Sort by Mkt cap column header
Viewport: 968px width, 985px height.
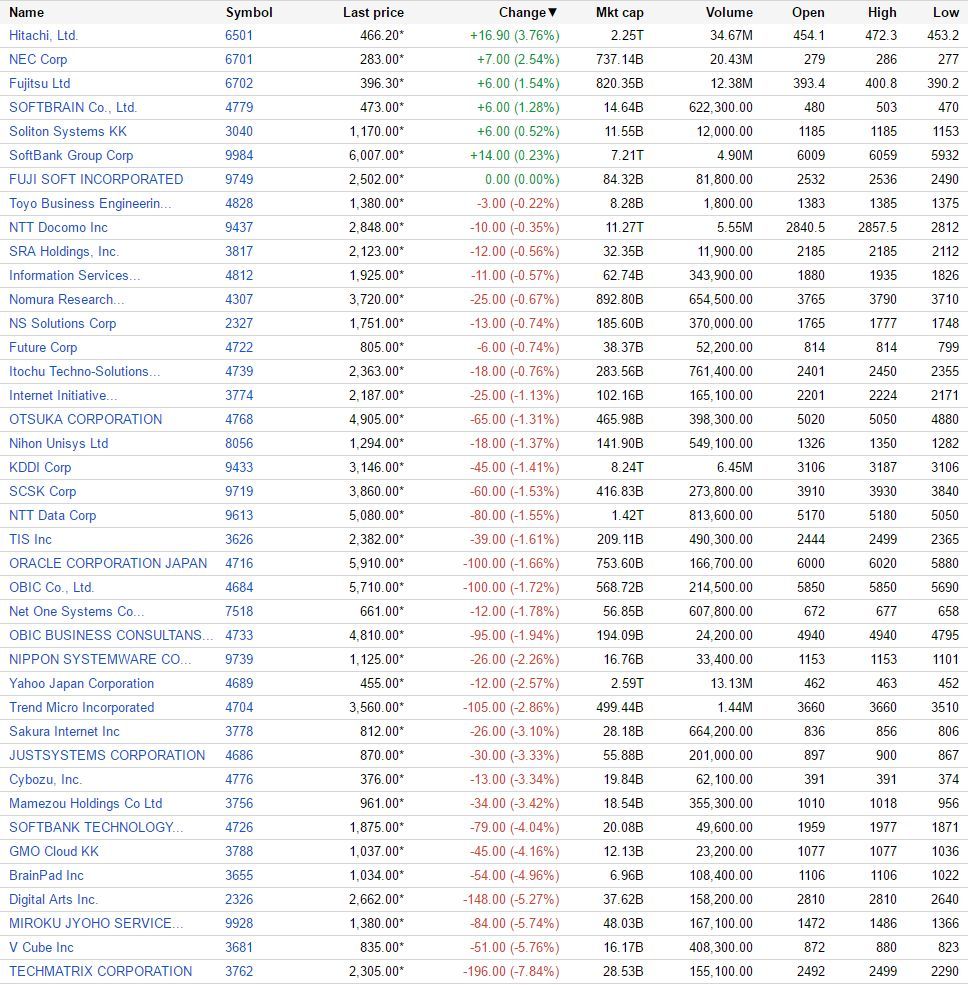pyautogui.click(x=619, y=13)
